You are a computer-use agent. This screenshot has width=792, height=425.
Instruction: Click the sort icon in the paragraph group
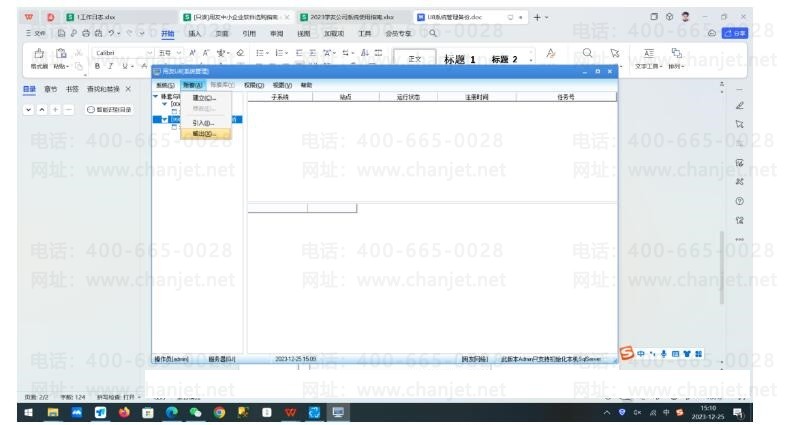click(365, 53)
